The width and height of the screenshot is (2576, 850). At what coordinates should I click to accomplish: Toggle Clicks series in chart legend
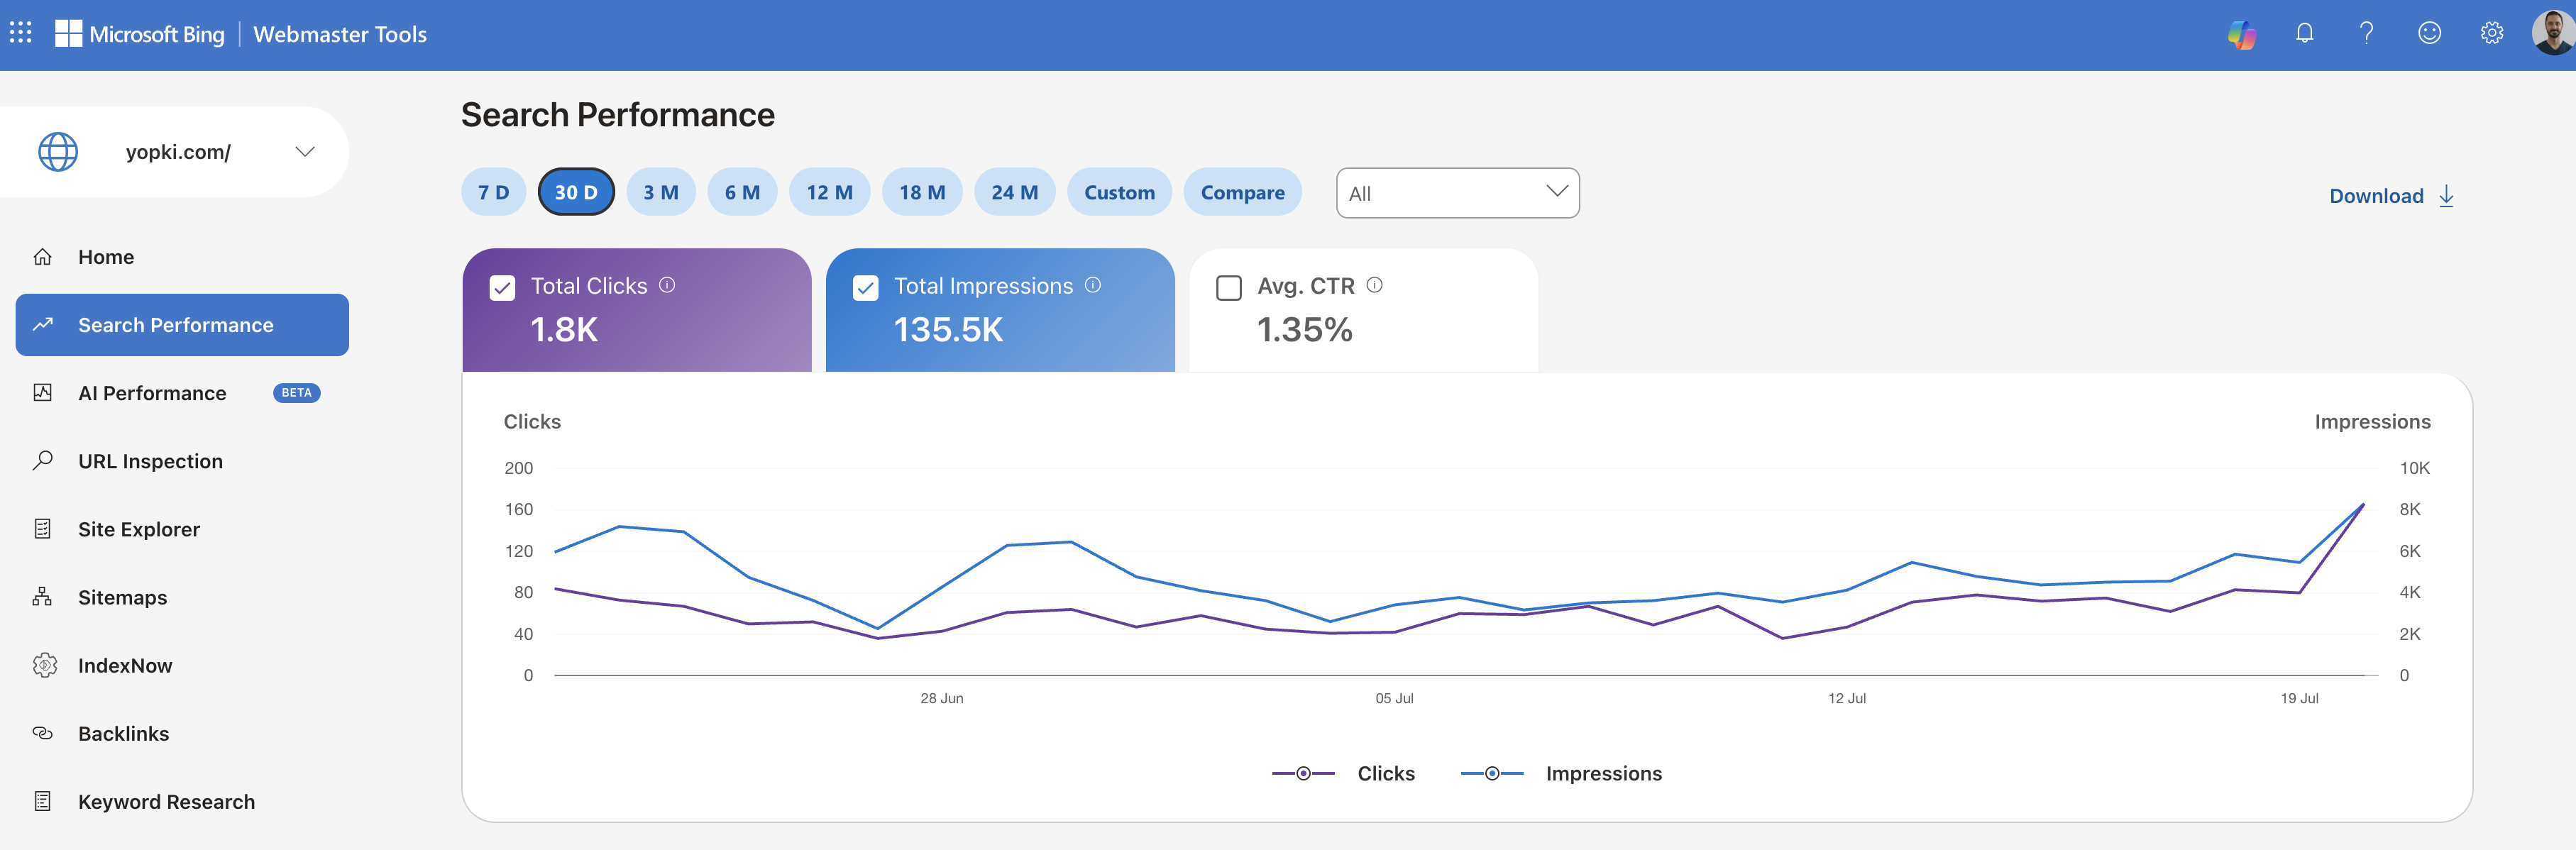1343,774
